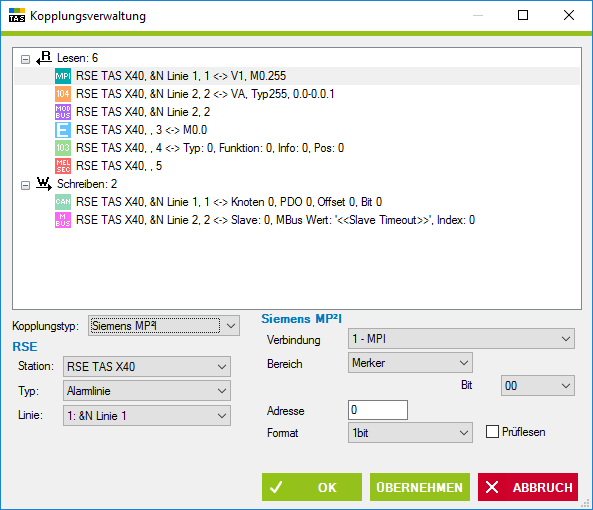Collapse the Schreiben tree node

coord(25,185)
